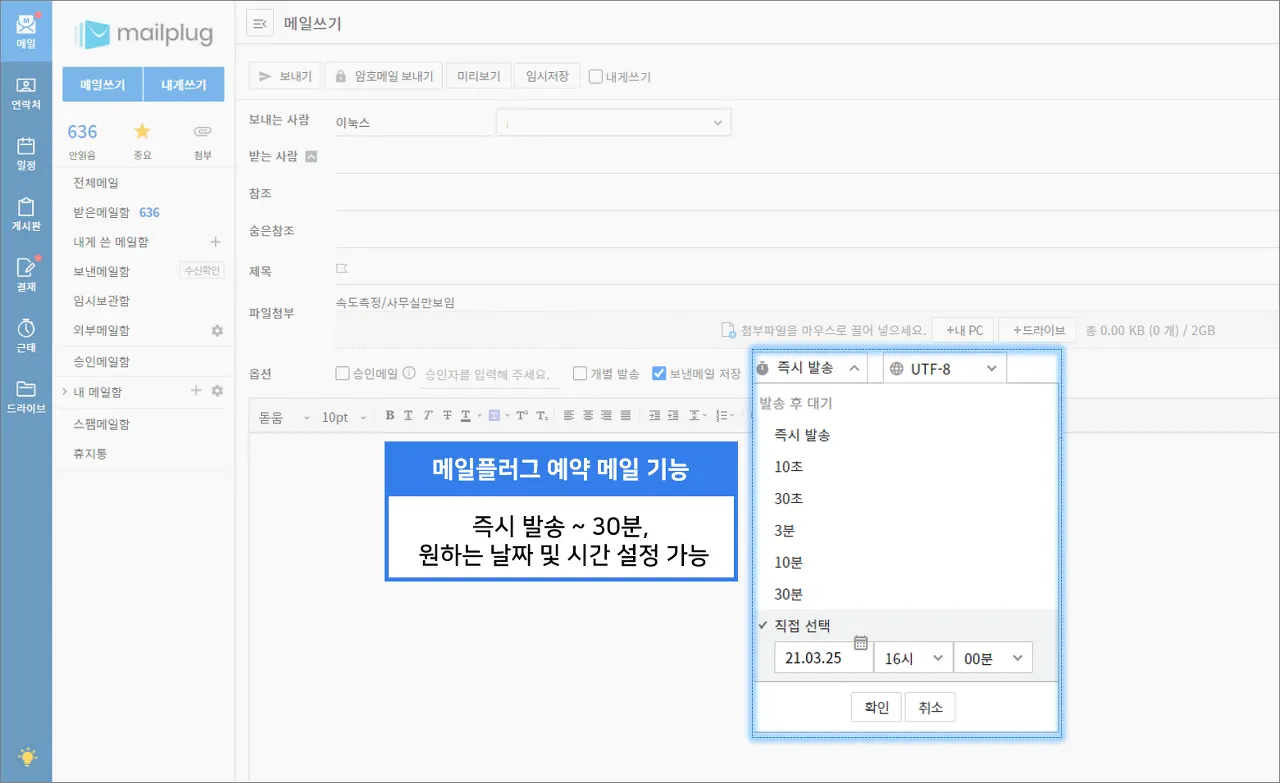Increase indent in the editor toolbar
This screenshot has height=783, width=1280.
click(655, 416)
